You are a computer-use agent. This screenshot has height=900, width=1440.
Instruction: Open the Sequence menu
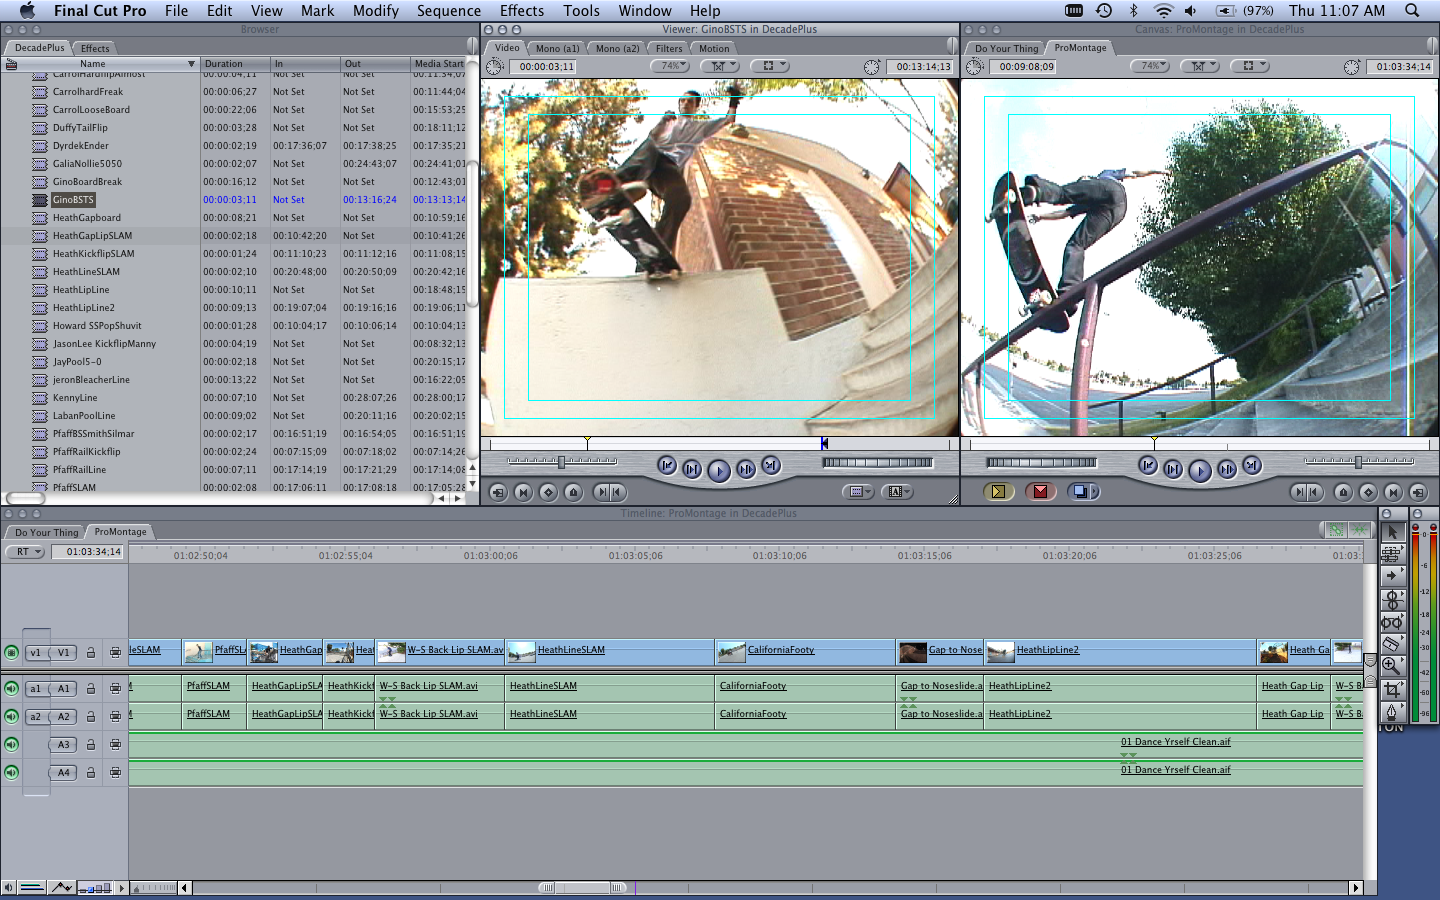(x=449, y=10)
